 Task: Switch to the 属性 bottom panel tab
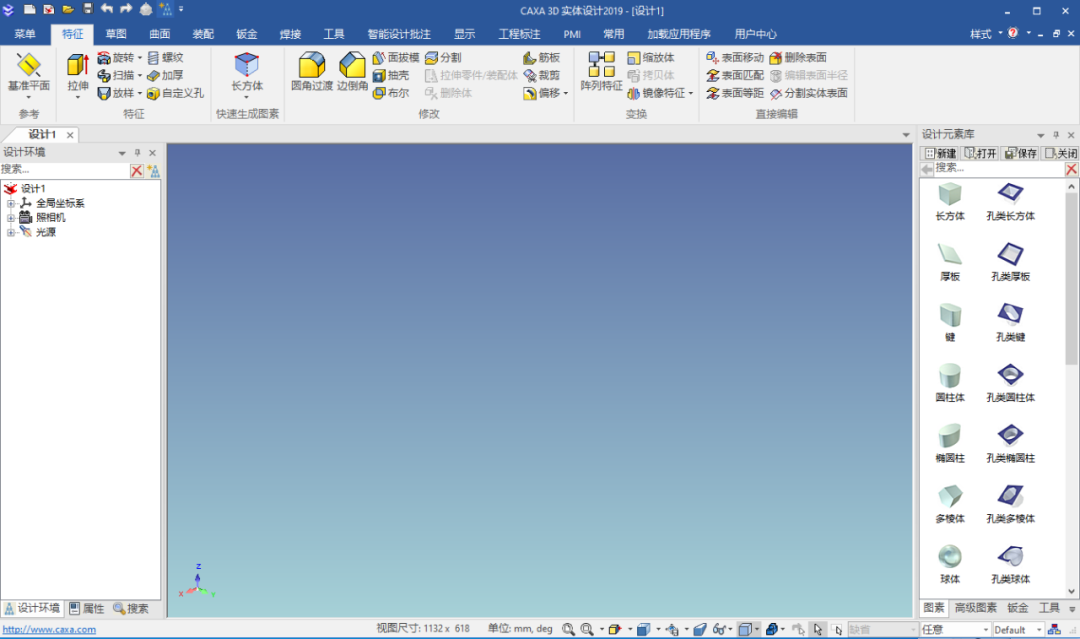[x=87, y=608]
